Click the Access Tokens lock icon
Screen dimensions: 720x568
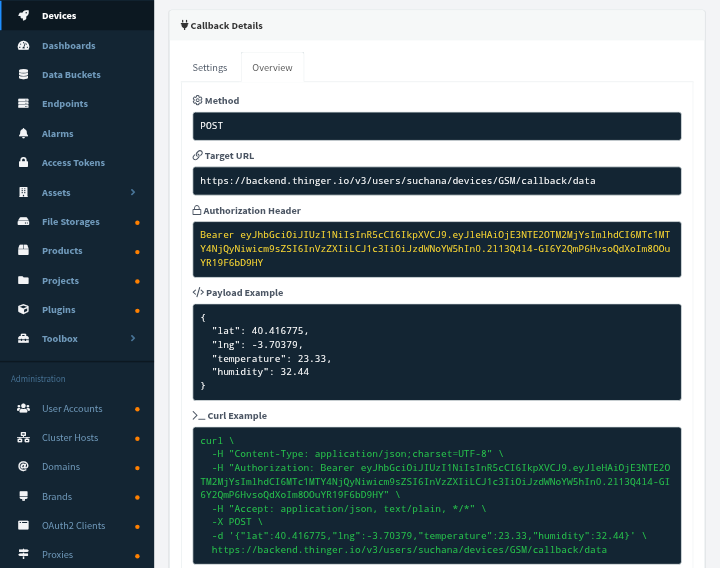[23, 163]
